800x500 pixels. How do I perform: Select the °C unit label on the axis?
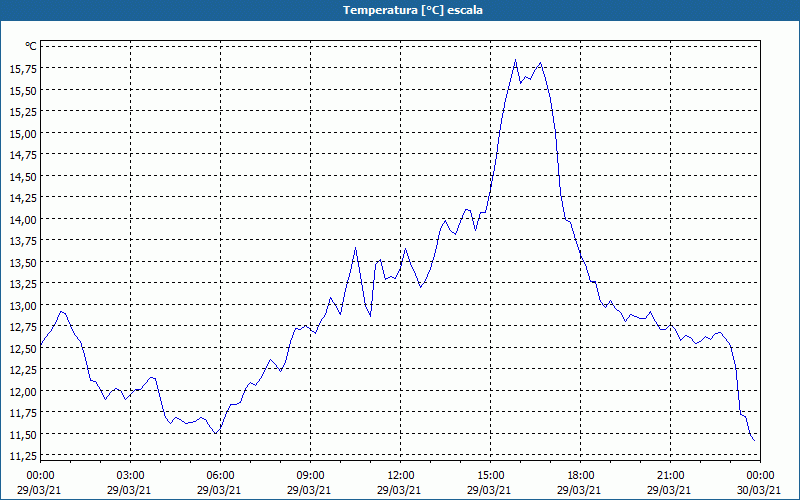click(x=31, y=46)
